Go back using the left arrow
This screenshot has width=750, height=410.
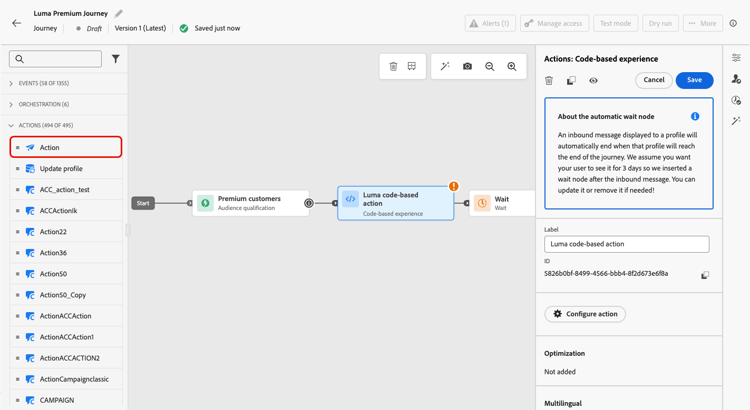coord(17,23)
